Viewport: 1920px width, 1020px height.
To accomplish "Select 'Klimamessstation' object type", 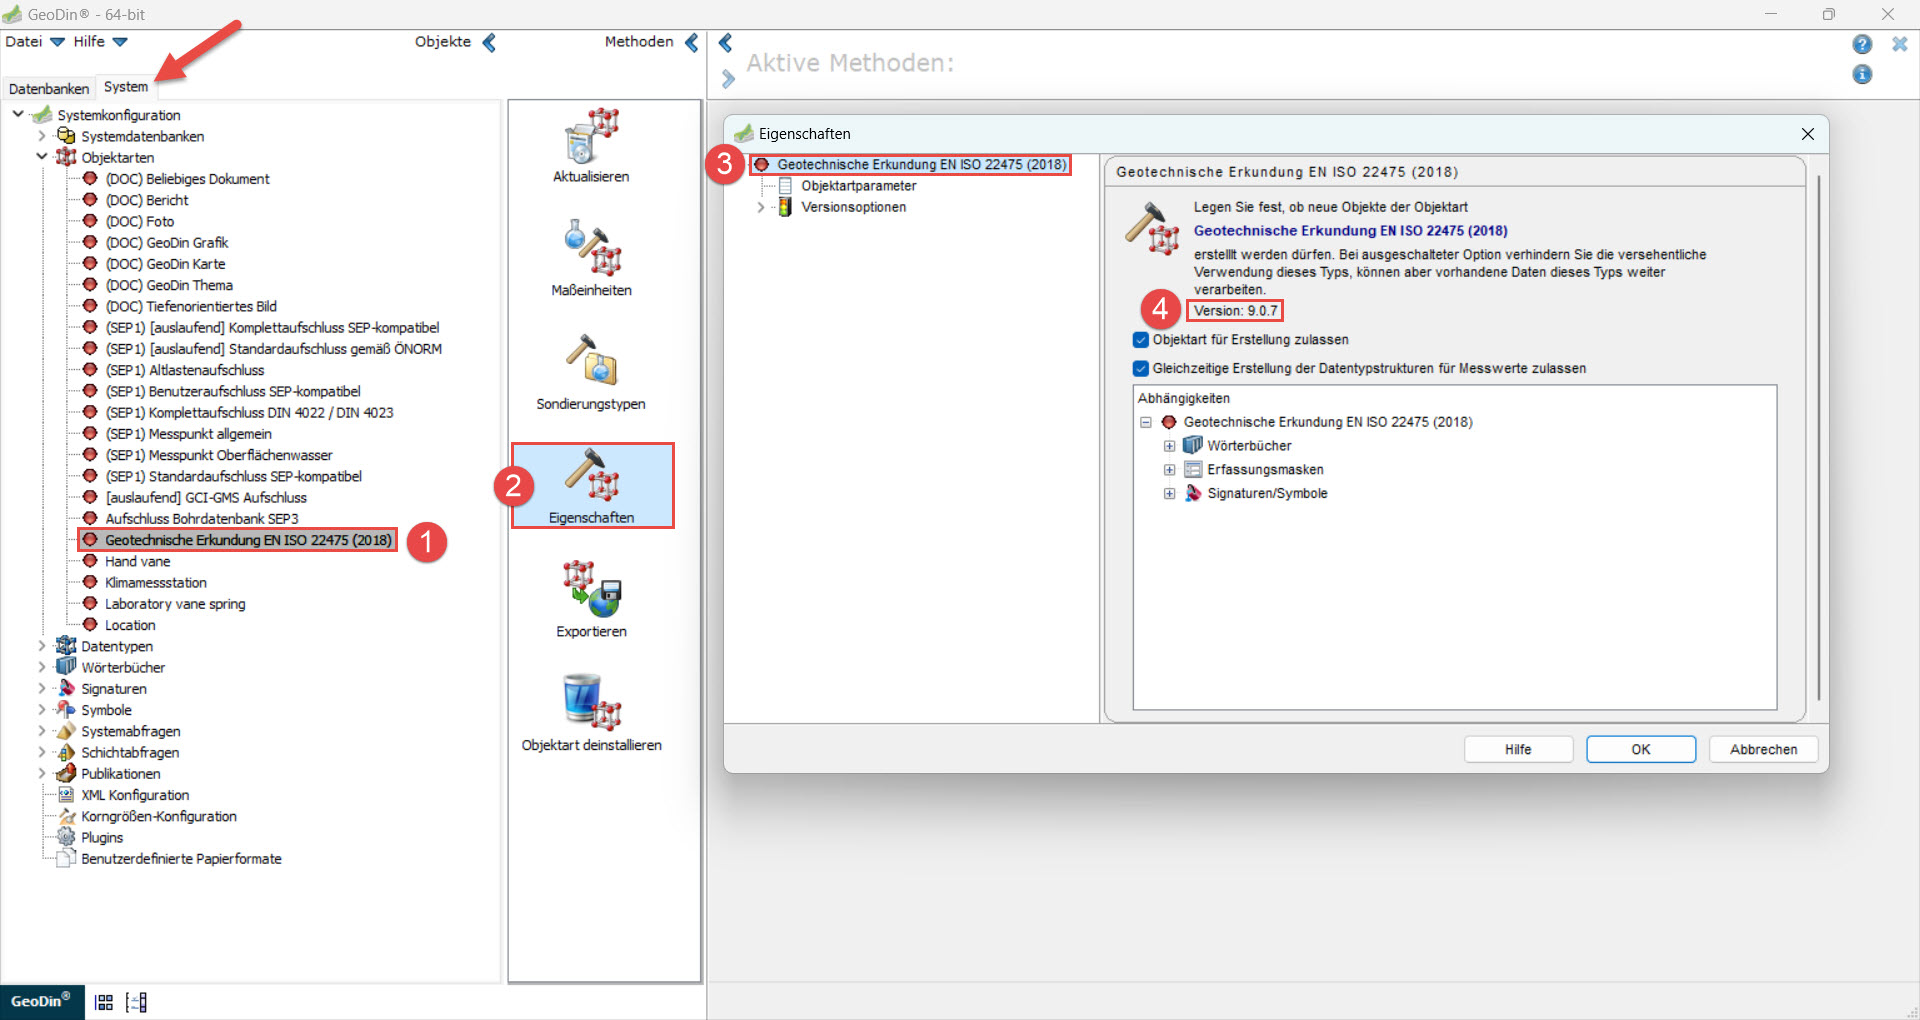I will pyautogui.click(x=156, y=582).
